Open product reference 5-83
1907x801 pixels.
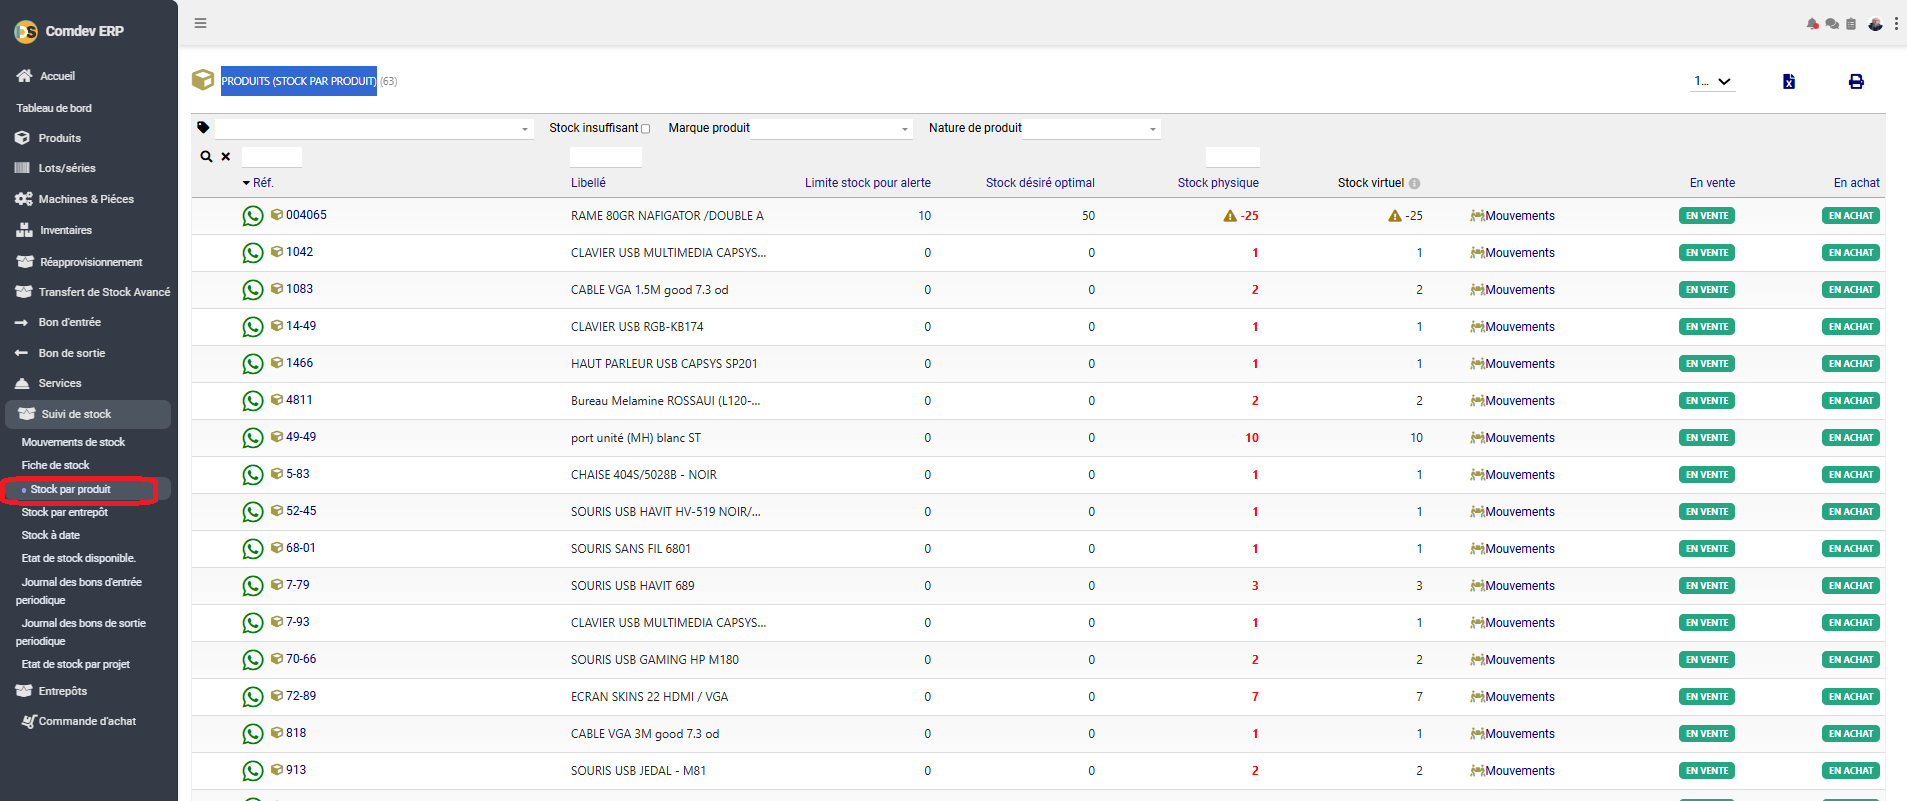[x=298, y=474]
